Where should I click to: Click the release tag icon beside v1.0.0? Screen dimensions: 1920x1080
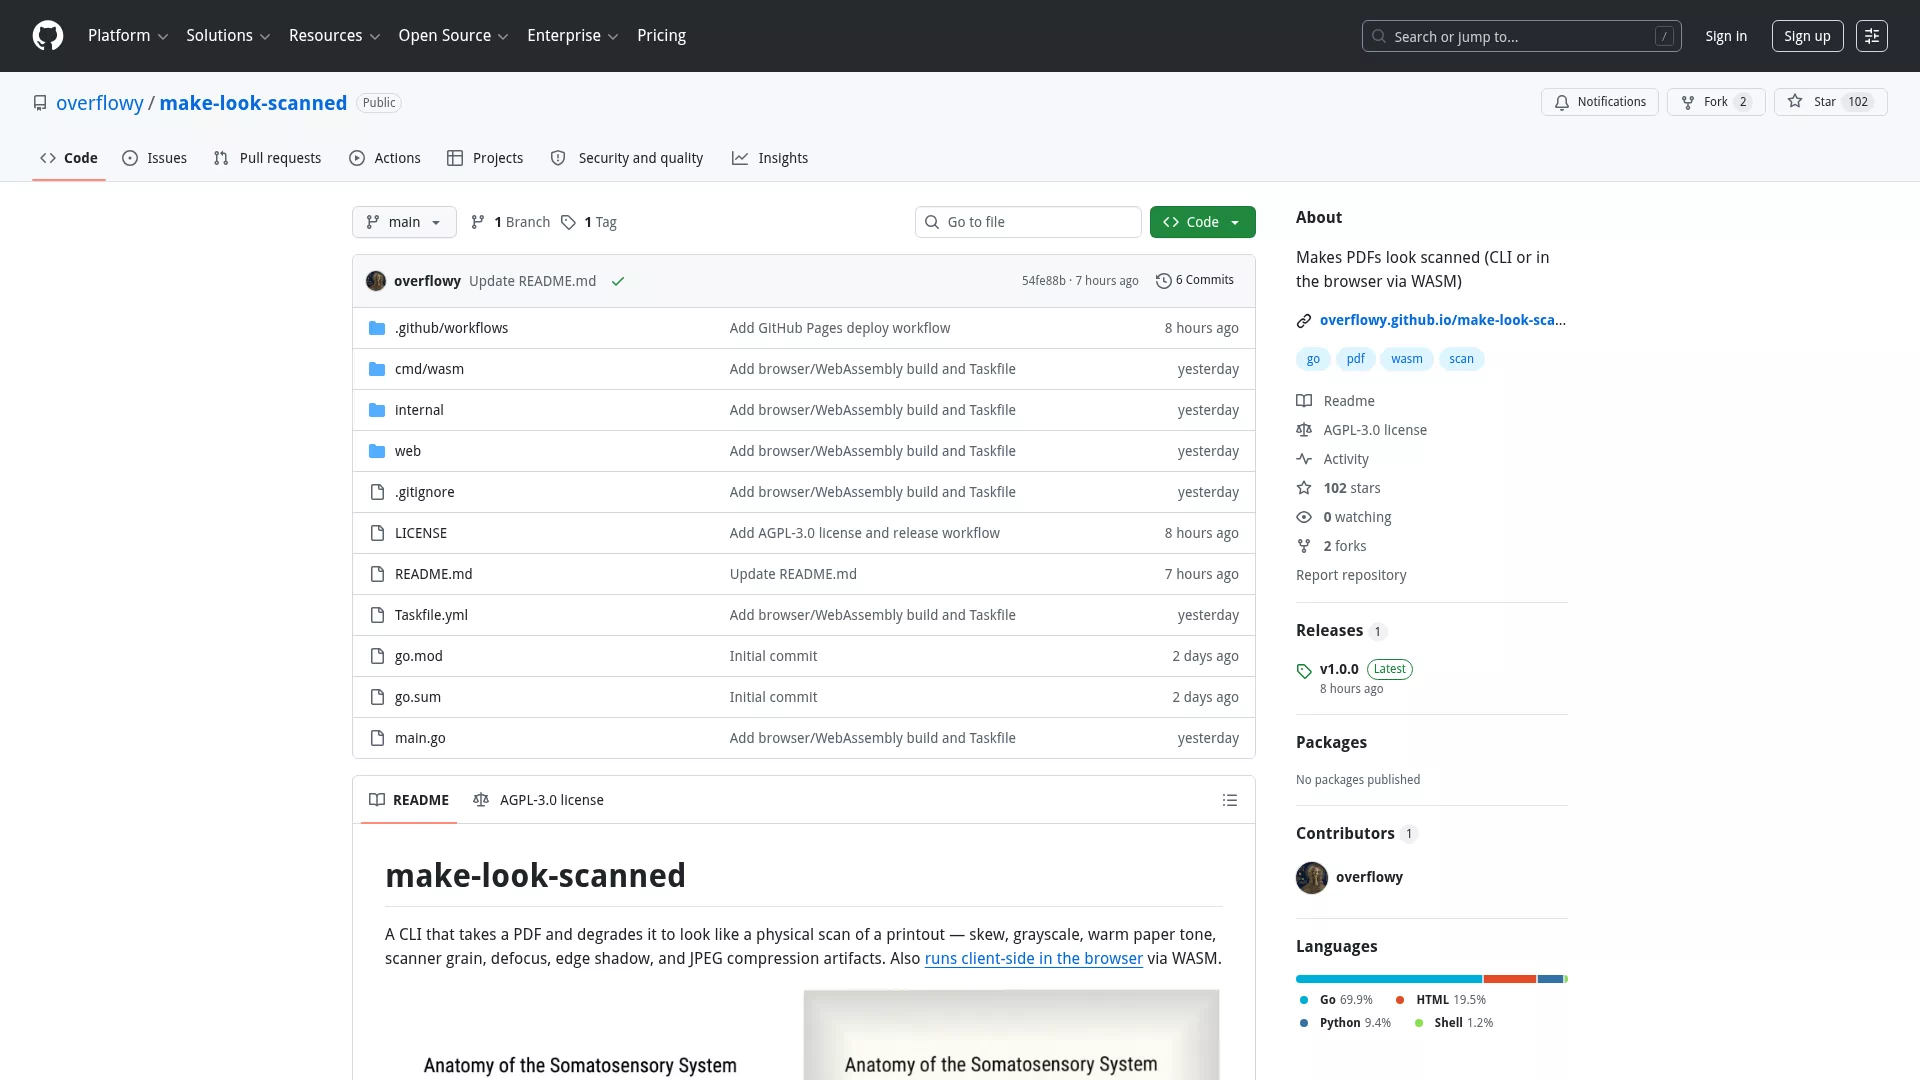click(1304, 671)
